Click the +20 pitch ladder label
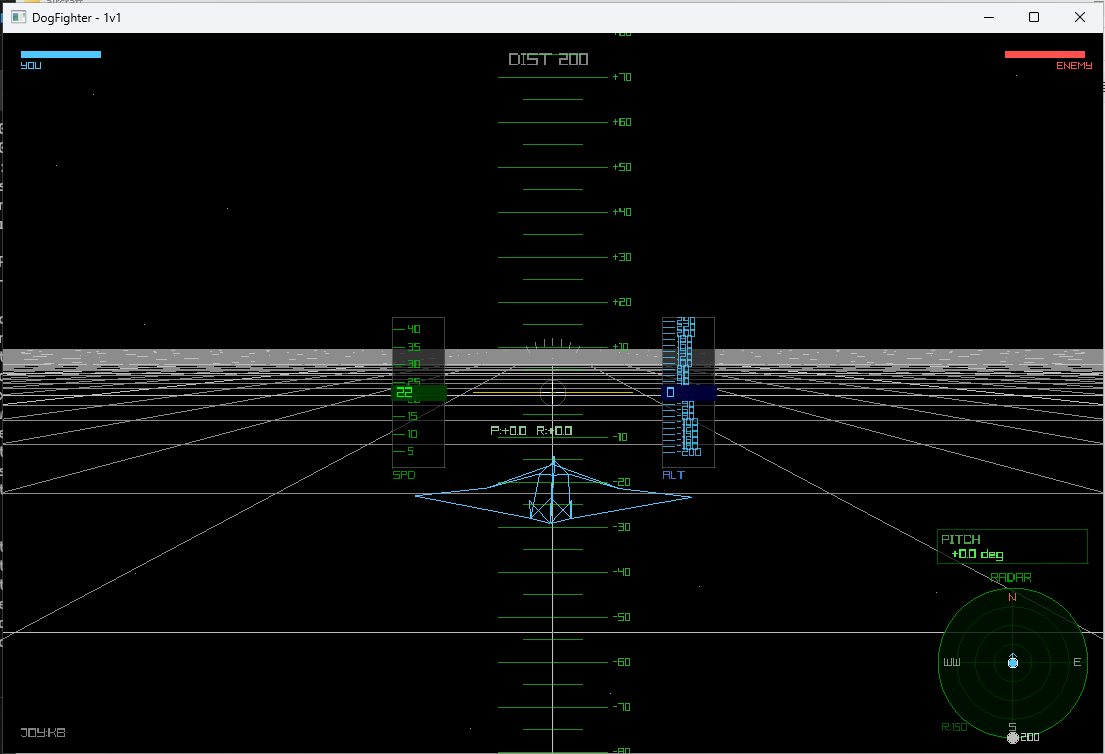Screen dimensions: 1105x754 point(622,302)
